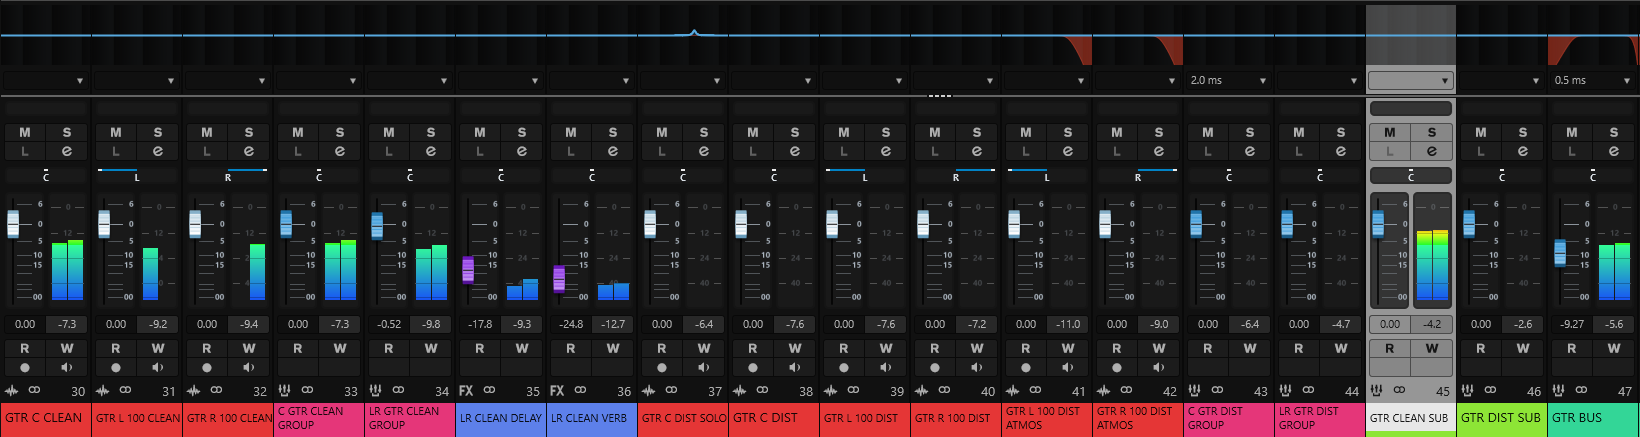Open the top dropdown above GTR C CLEAN
Viewport: 1640px width, 437px height.
[46, 80]
